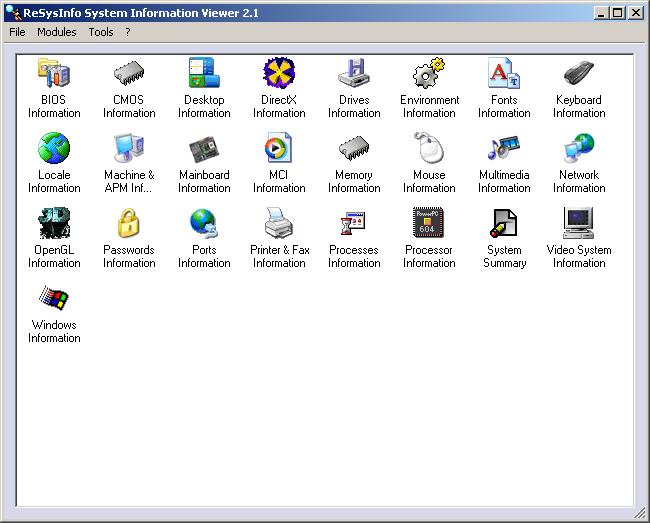Image resolution: width=650 pixels, height=523 pixels.
Task: Open the BIOS Information module icon
Action: [x=54, y=73]
